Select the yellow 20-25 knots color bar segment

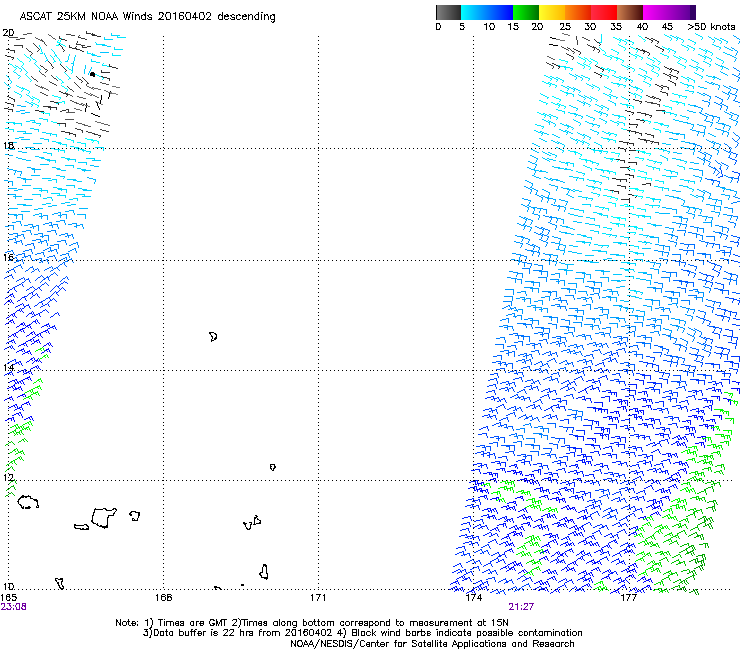pyautogui.click(x=552, y=12)
